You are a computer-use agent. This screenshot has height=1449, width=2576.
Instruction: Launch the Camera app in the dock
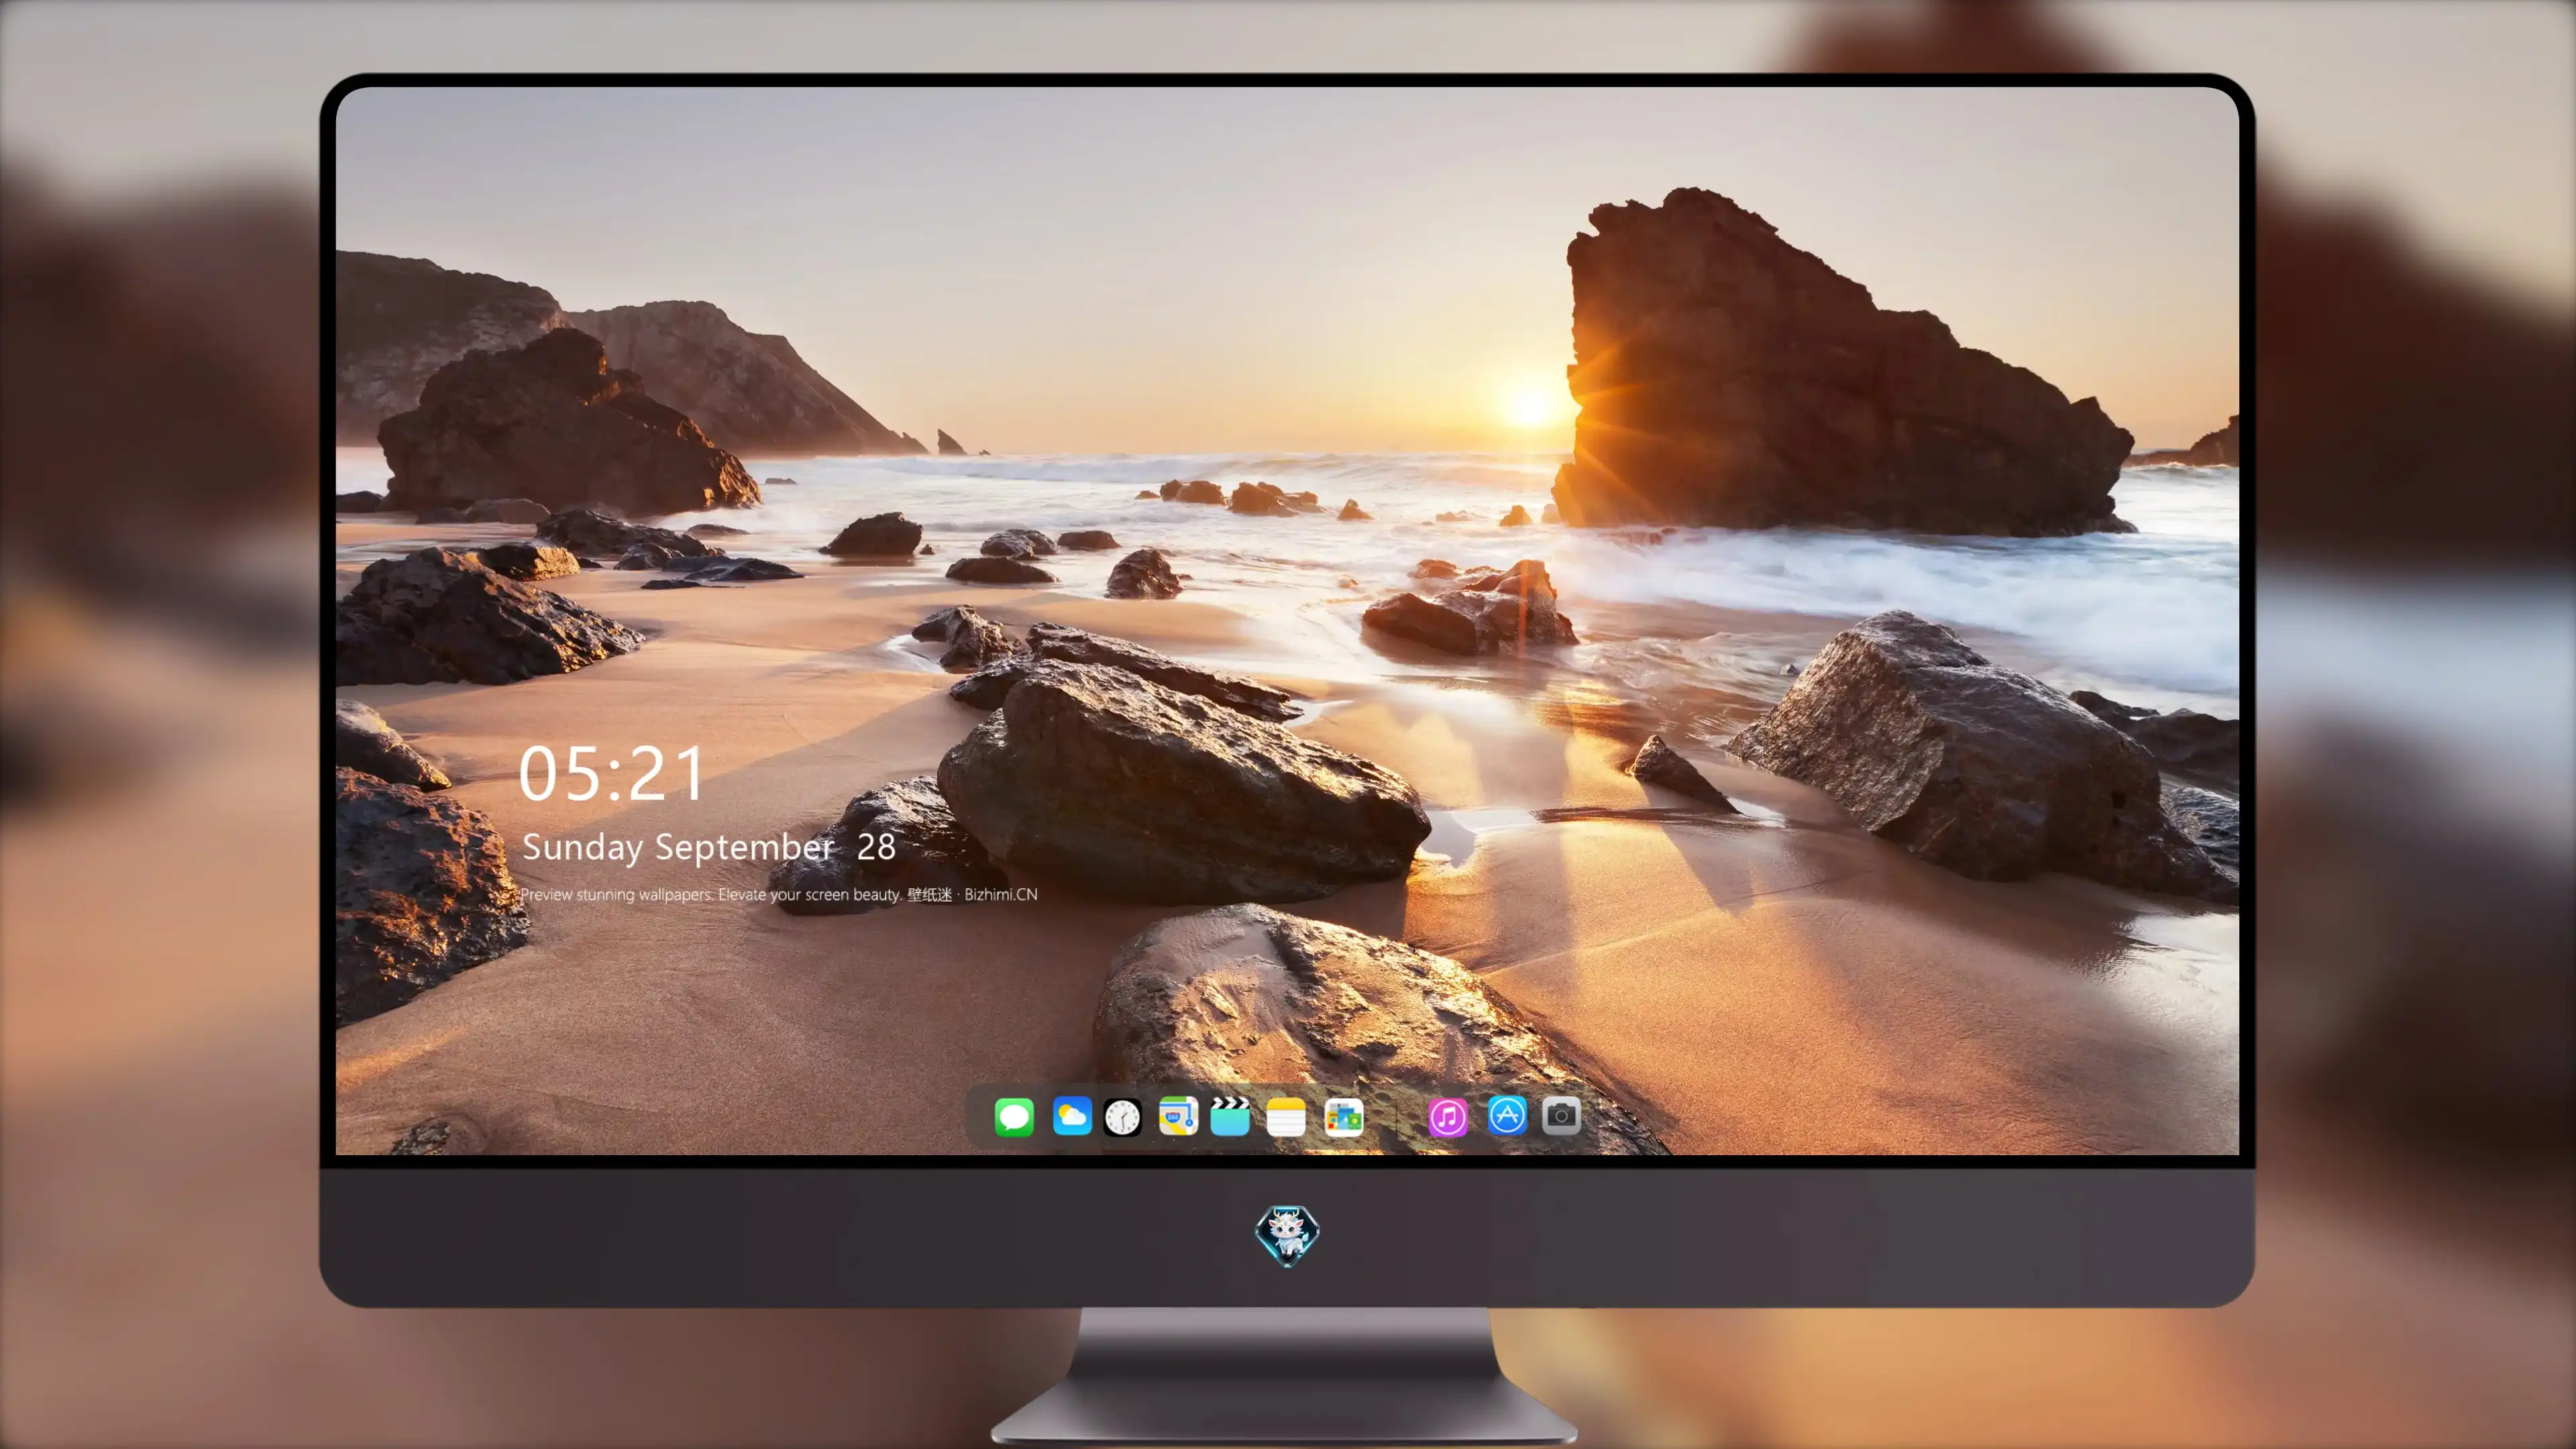tap(1561, 1115)
